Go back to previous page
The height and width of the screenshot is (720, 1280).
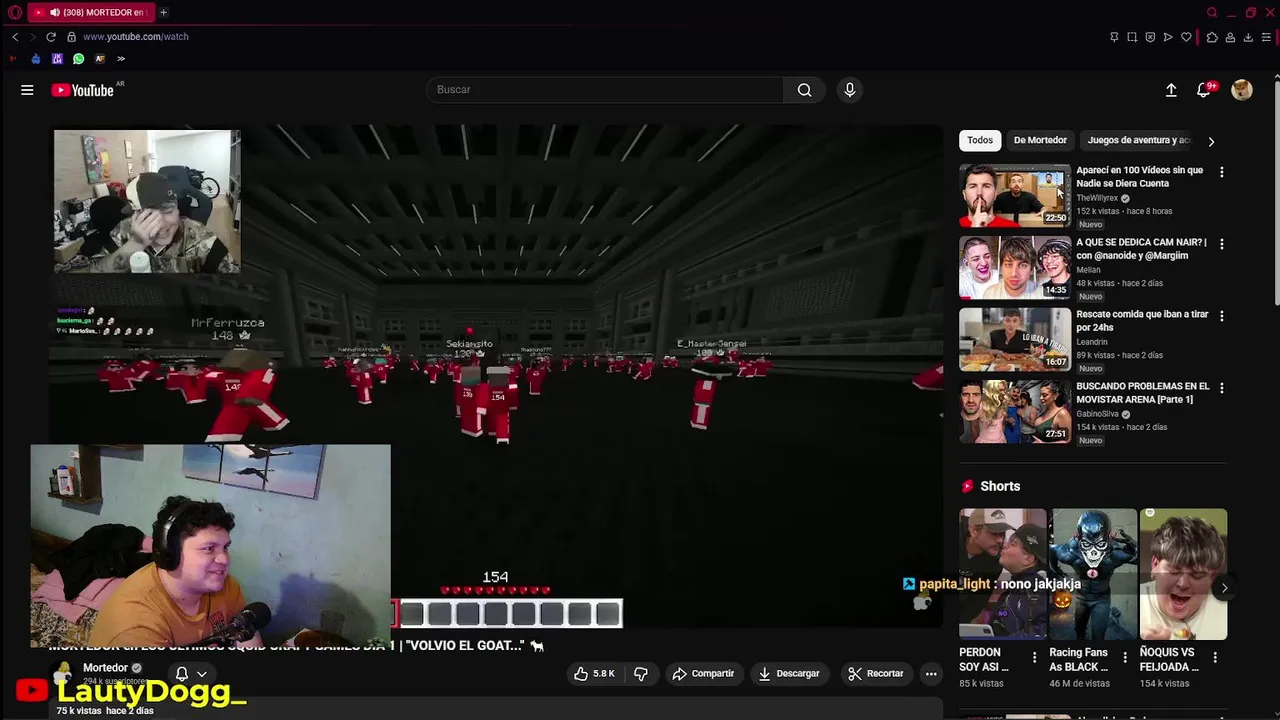point(15,37)
